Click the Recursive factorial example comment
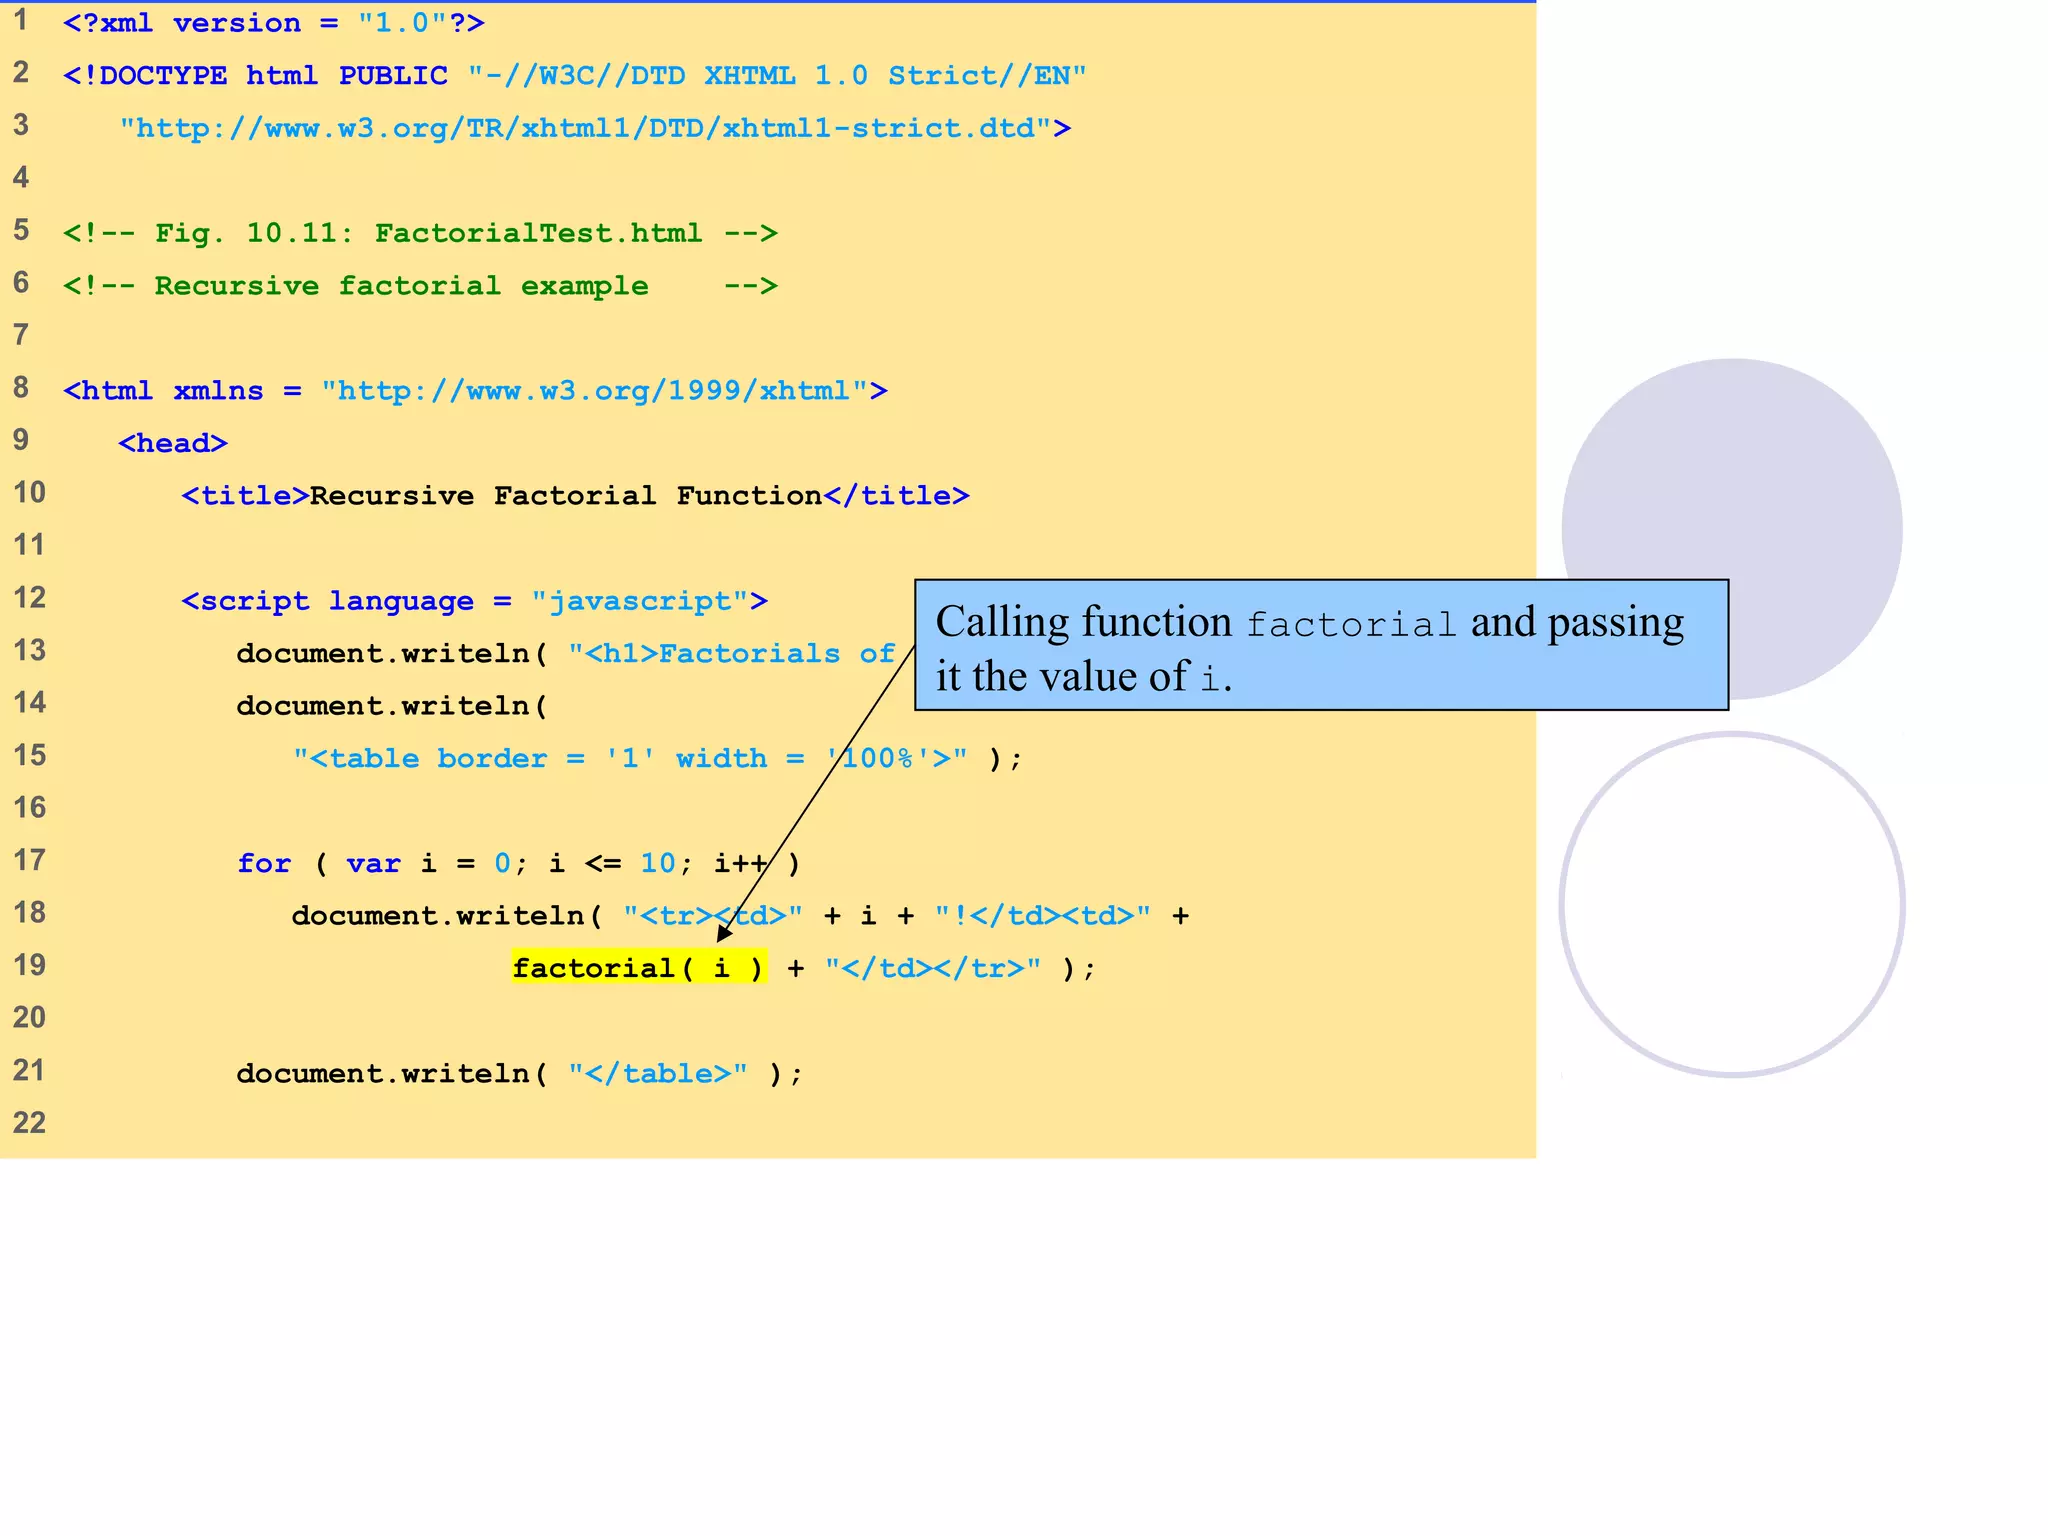This screenshot has height=1536, width=2048. [420, 286]
